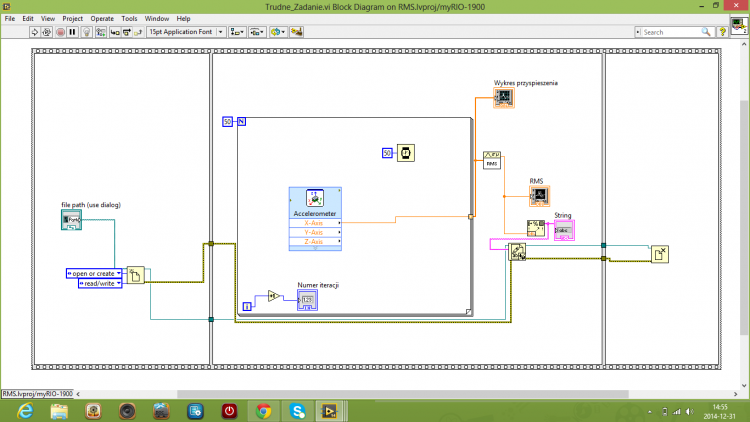Image resolution: width=750 pixels, height=422 pixels.
Task: Click the RMS.lvproj/myRIO-1900 context label
Action: pyautogui.click(x=38, y=394)
